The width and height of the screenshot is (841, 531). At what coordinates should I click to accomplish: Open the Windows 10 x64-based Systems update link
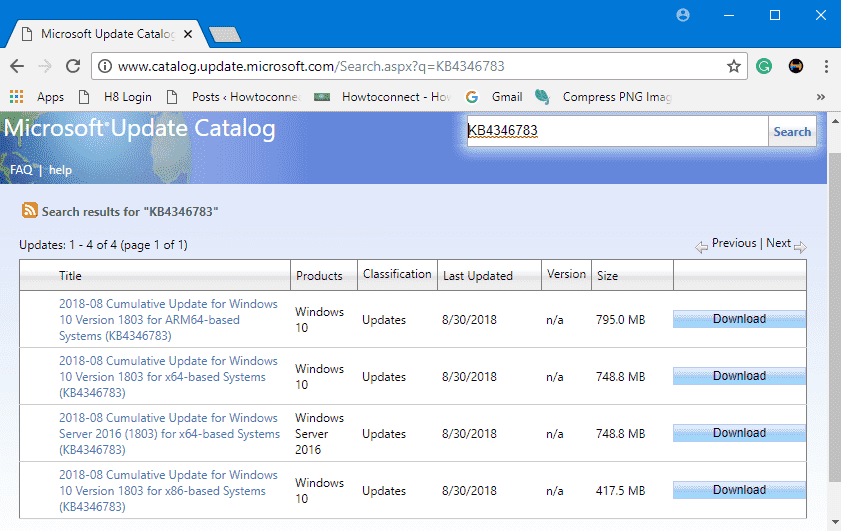click(168, 377)
